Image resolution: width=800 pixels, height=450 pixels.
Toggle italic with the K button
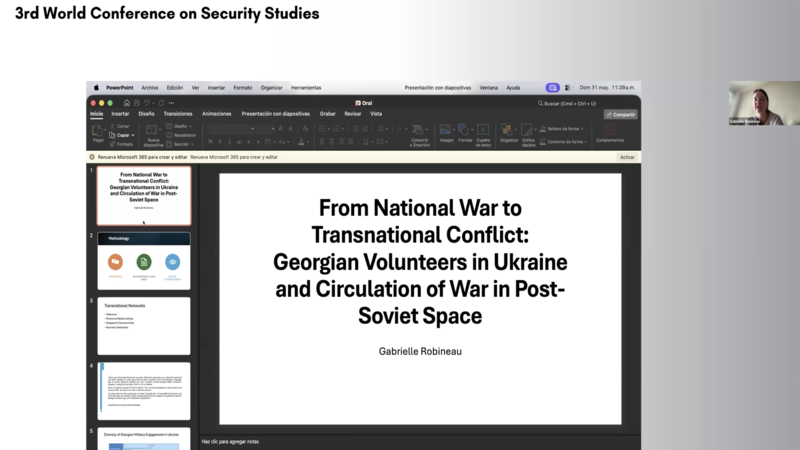[x=220, y=141]
